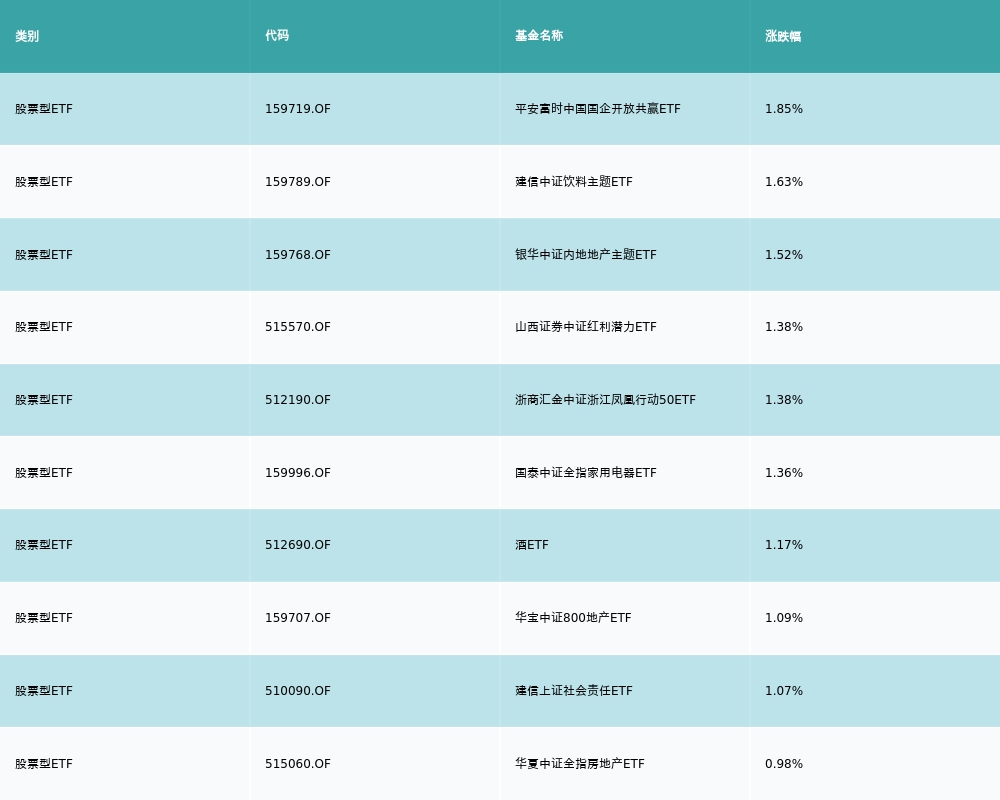Click the 1.63% change value

[x=784, y=182]
